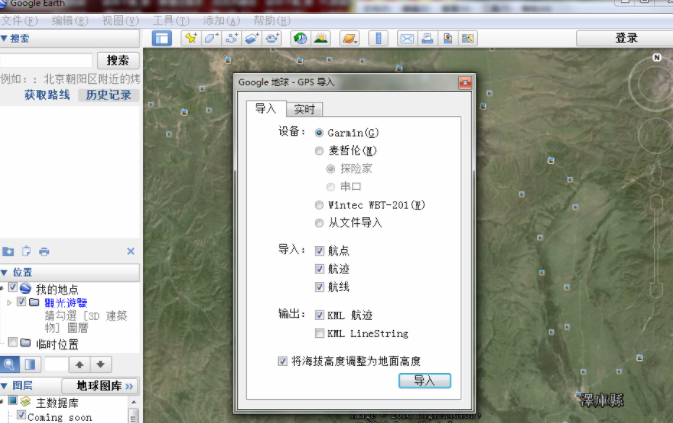Add an image overlay from toolbar
Viewport: 673px width, 423px height.
tap(252, 38)
